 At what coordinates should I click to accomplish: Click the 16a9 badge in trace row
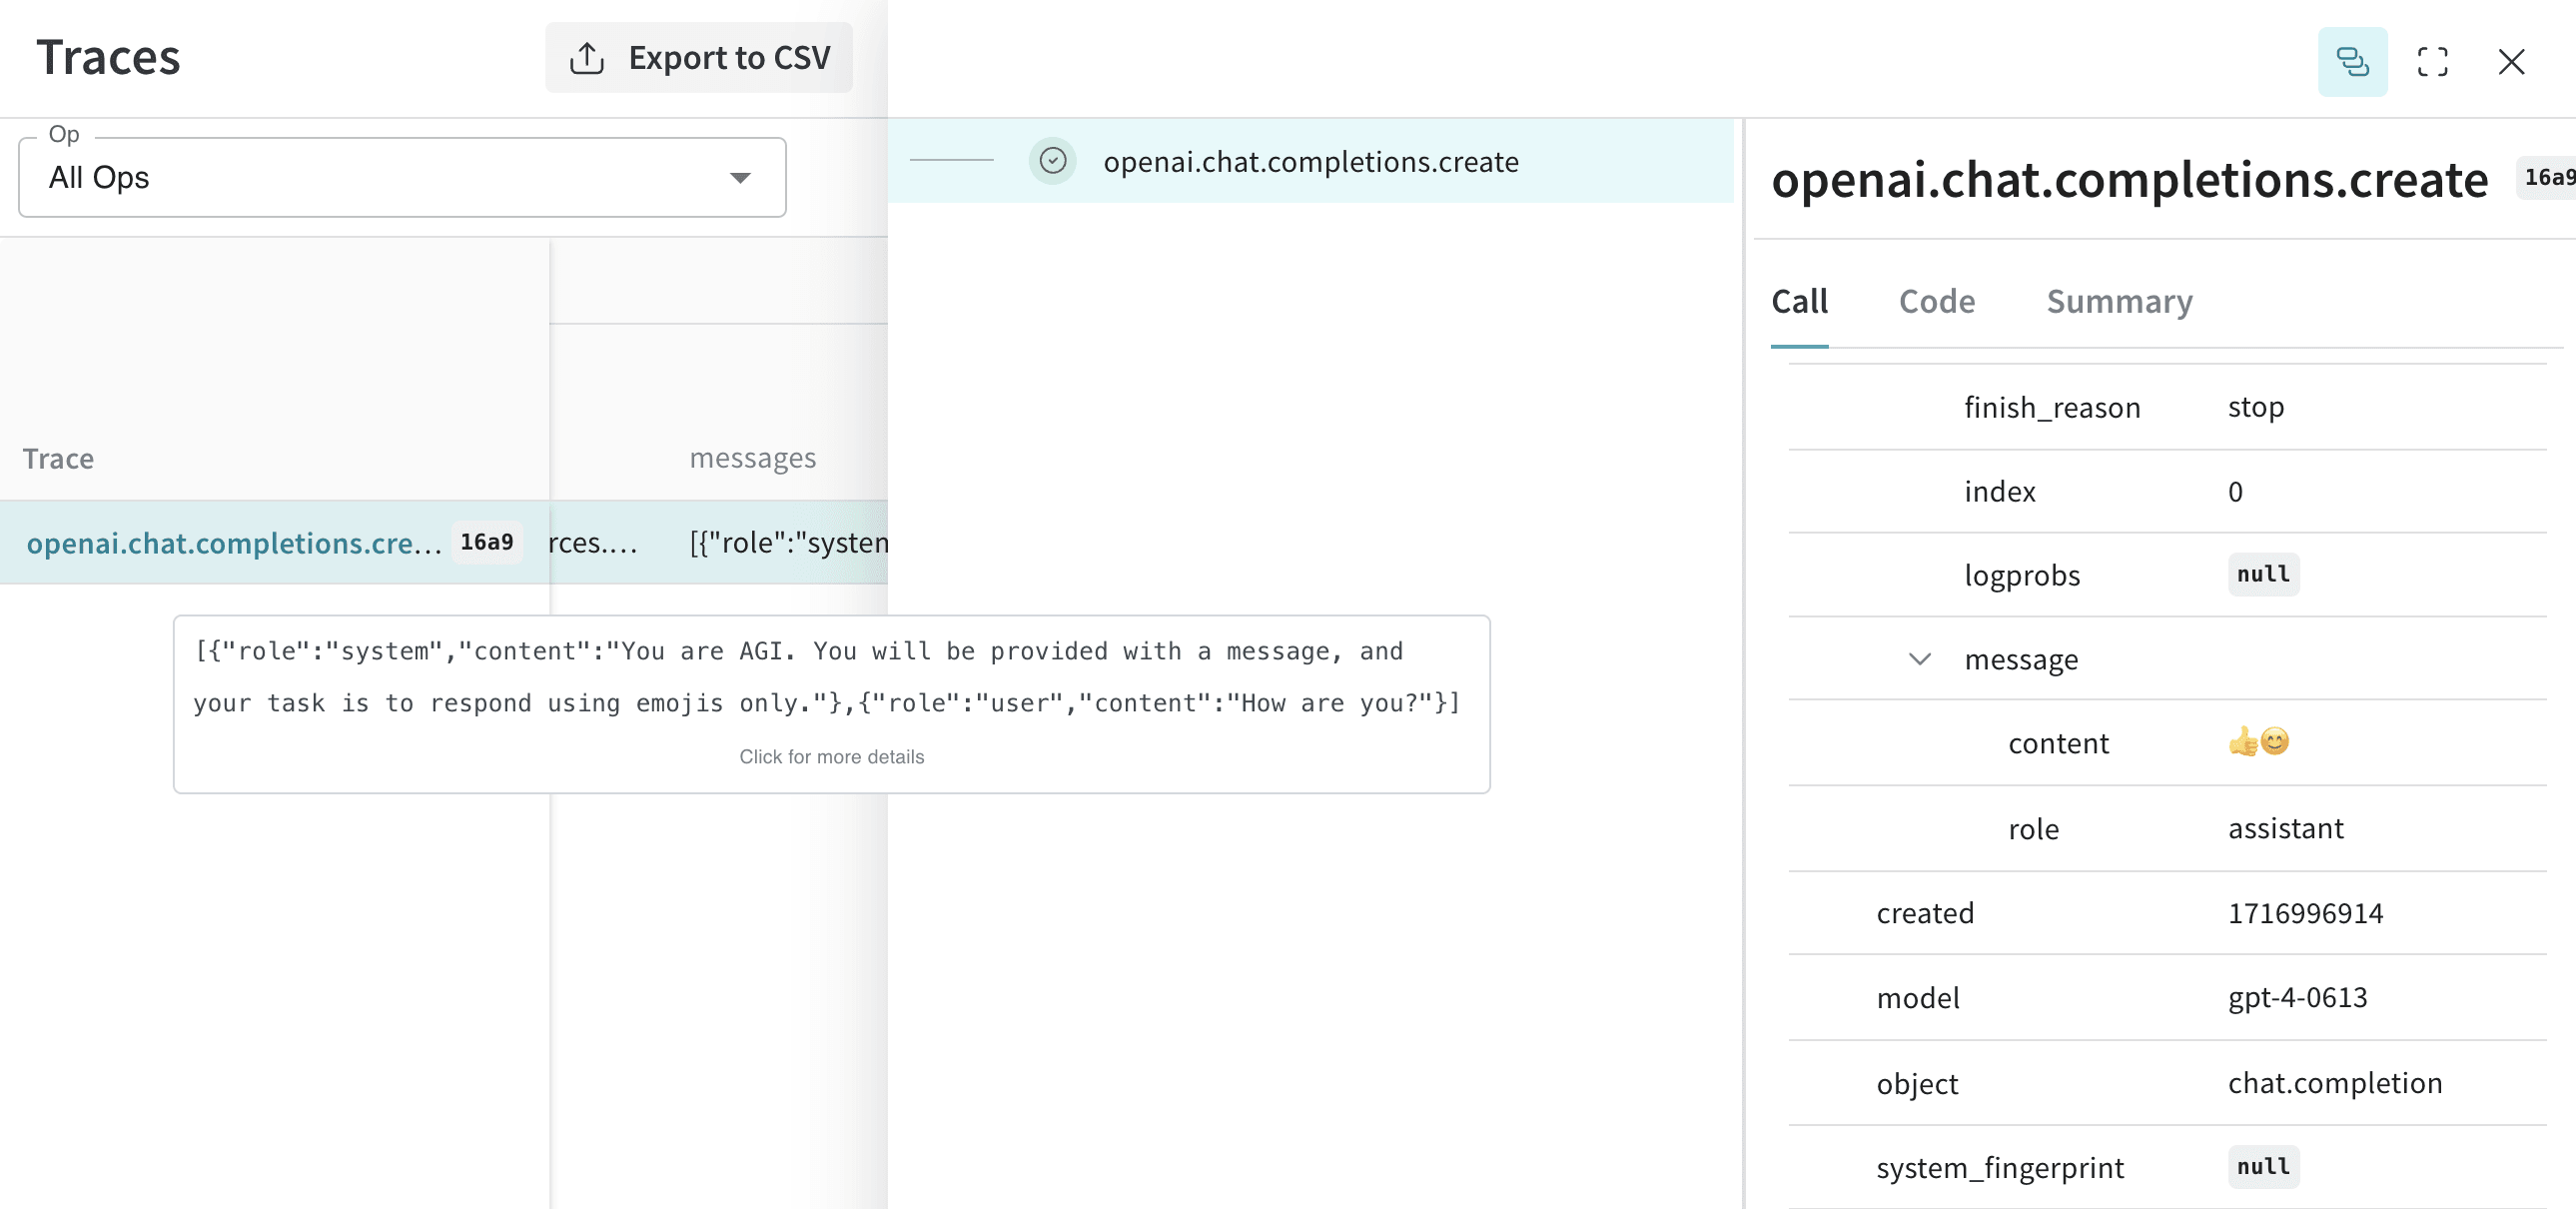pyautogui.click(x=486, y=542)
